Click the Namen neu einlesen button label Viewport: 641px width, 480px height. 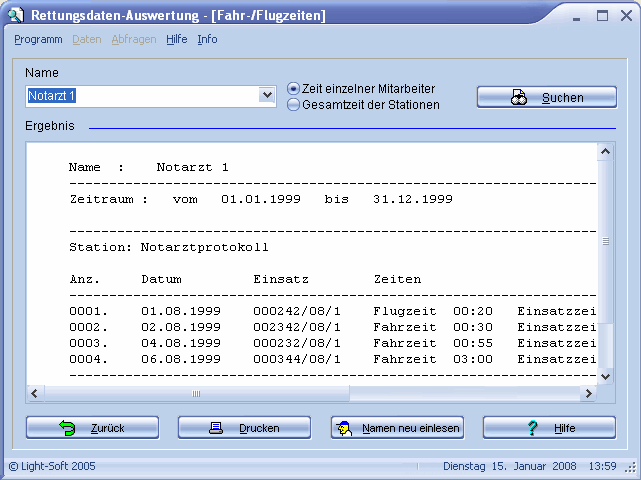point(410,428)
